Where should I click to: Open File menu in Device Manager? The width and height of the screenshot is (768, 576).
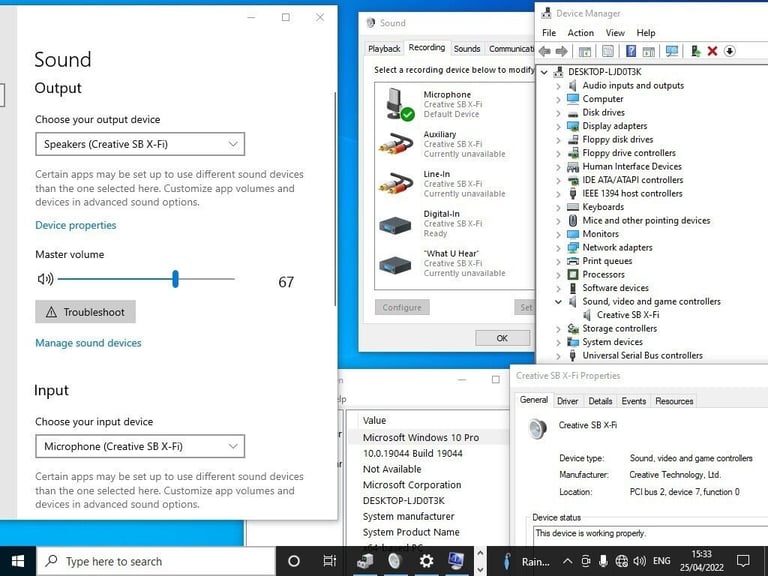tap(549, 33)
